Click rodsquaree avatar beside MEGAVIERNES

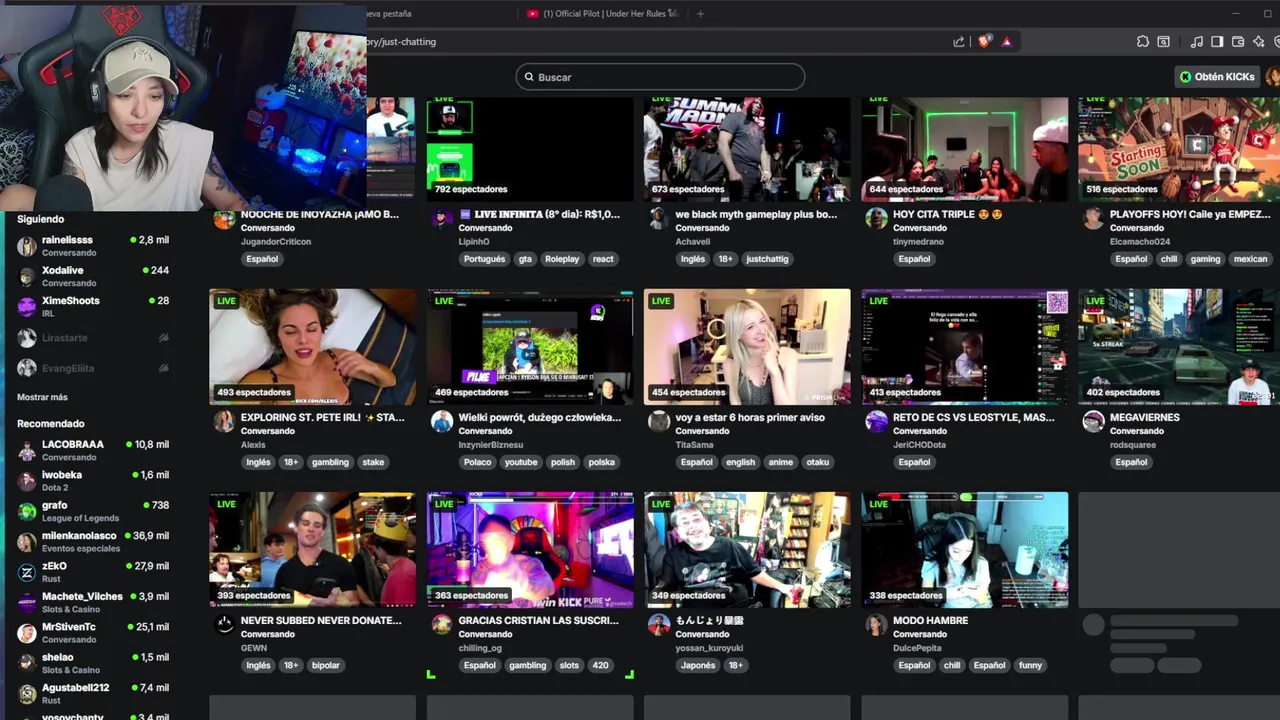1094,422
